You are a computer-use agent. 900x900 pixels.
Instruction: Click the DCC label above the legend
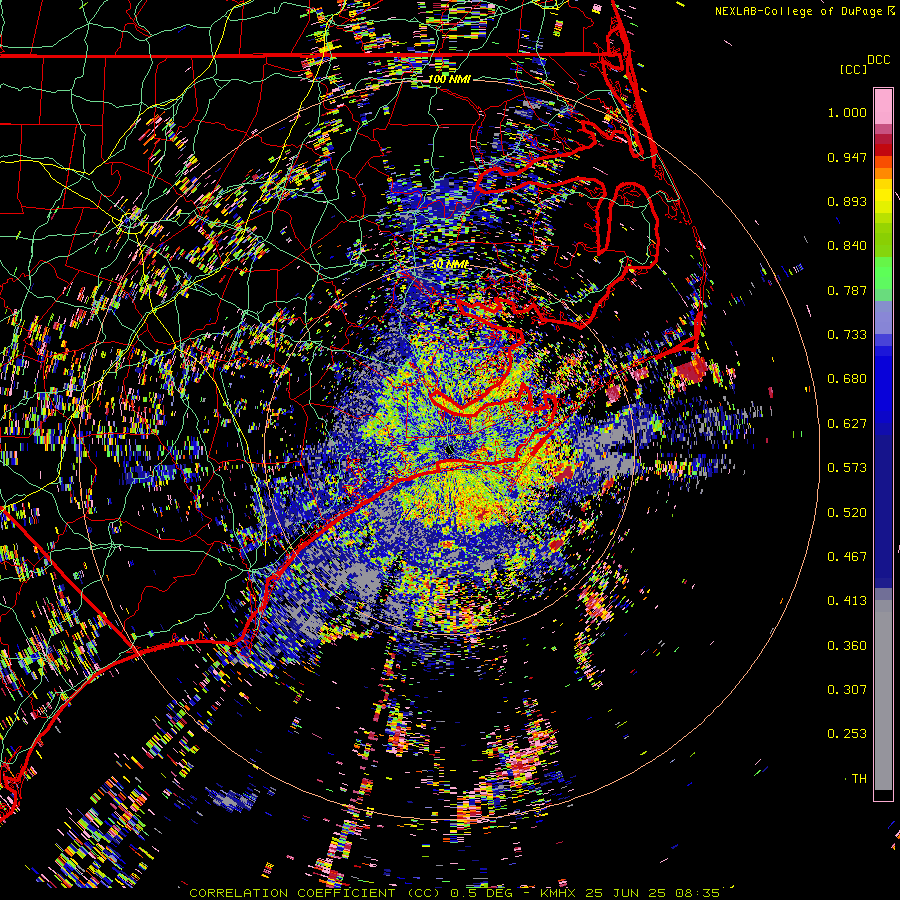(x=878, y=60)
